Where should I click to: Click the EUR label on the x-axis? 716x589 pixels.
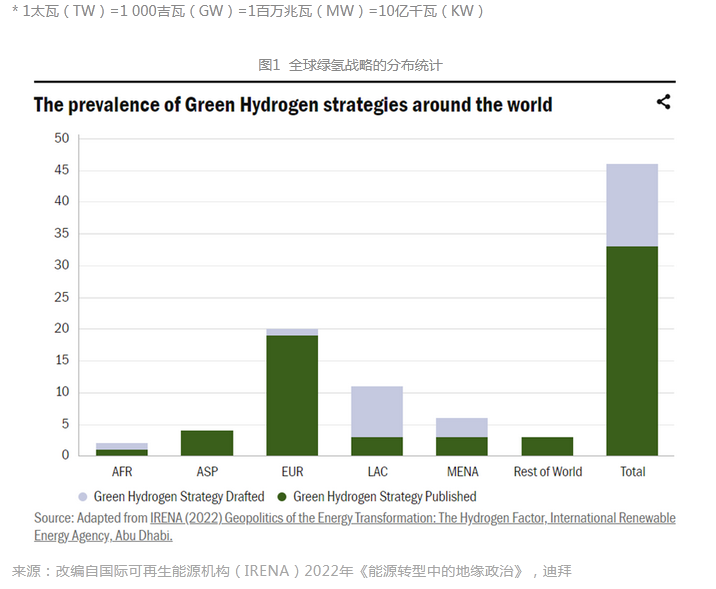[292, 471]
